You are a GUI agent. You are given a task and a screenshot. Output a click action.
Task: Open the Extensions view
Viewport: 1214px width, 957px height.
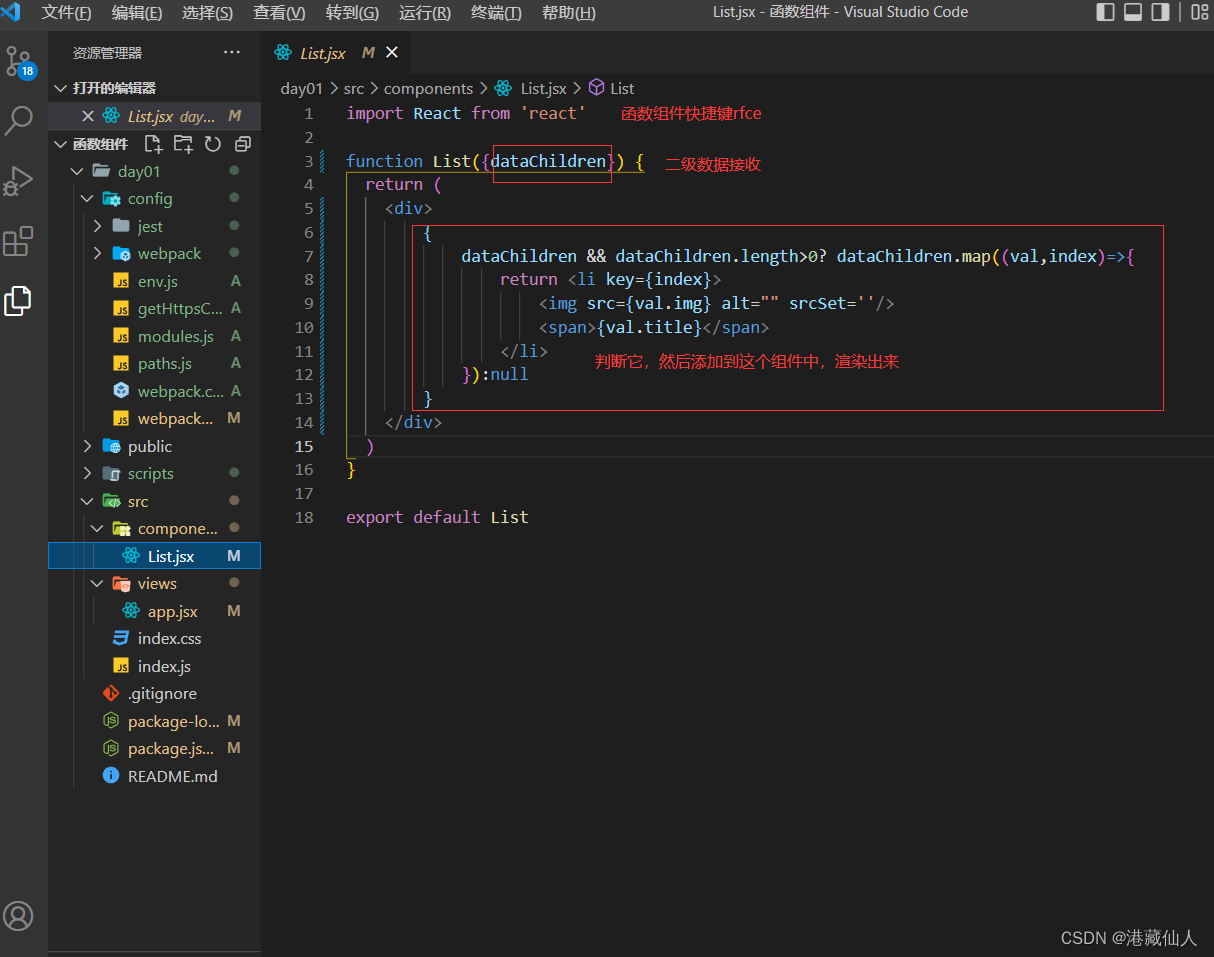tap(19, 241)
